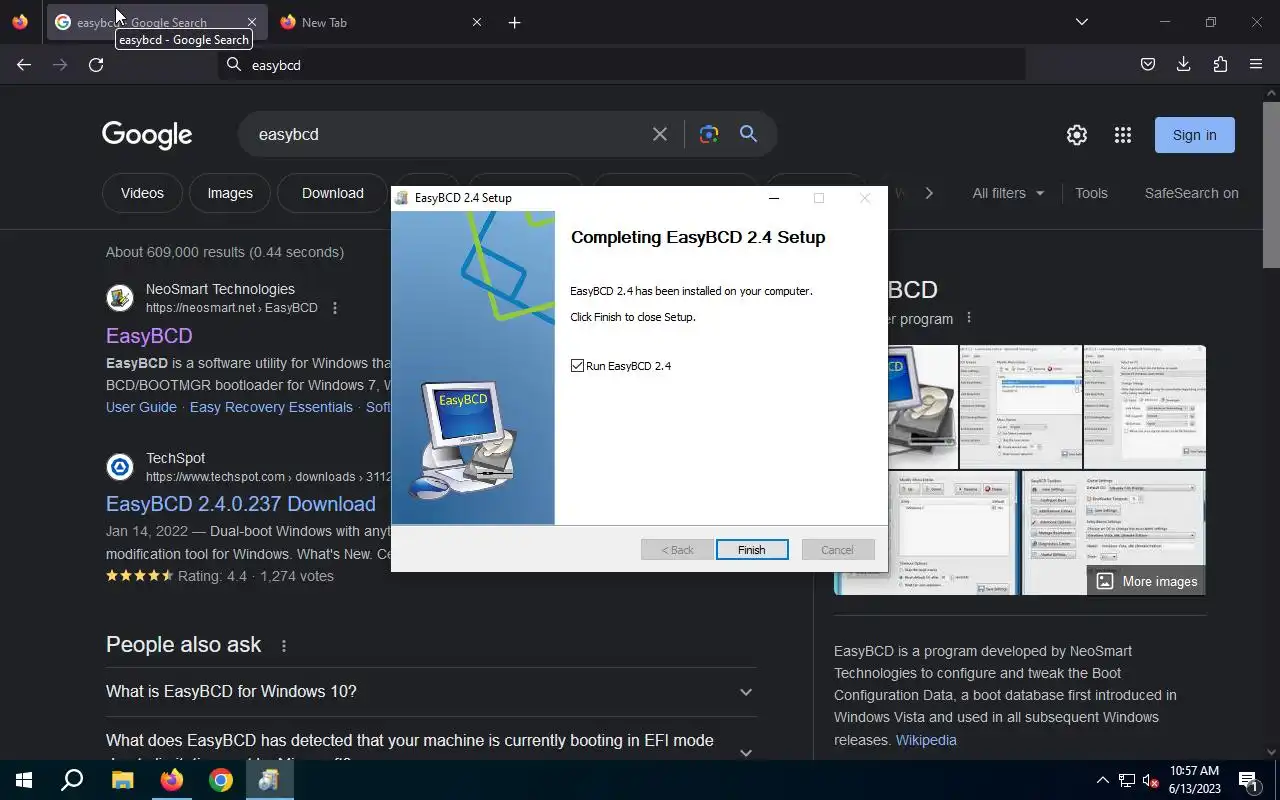Open Google apps grid

1123,135
